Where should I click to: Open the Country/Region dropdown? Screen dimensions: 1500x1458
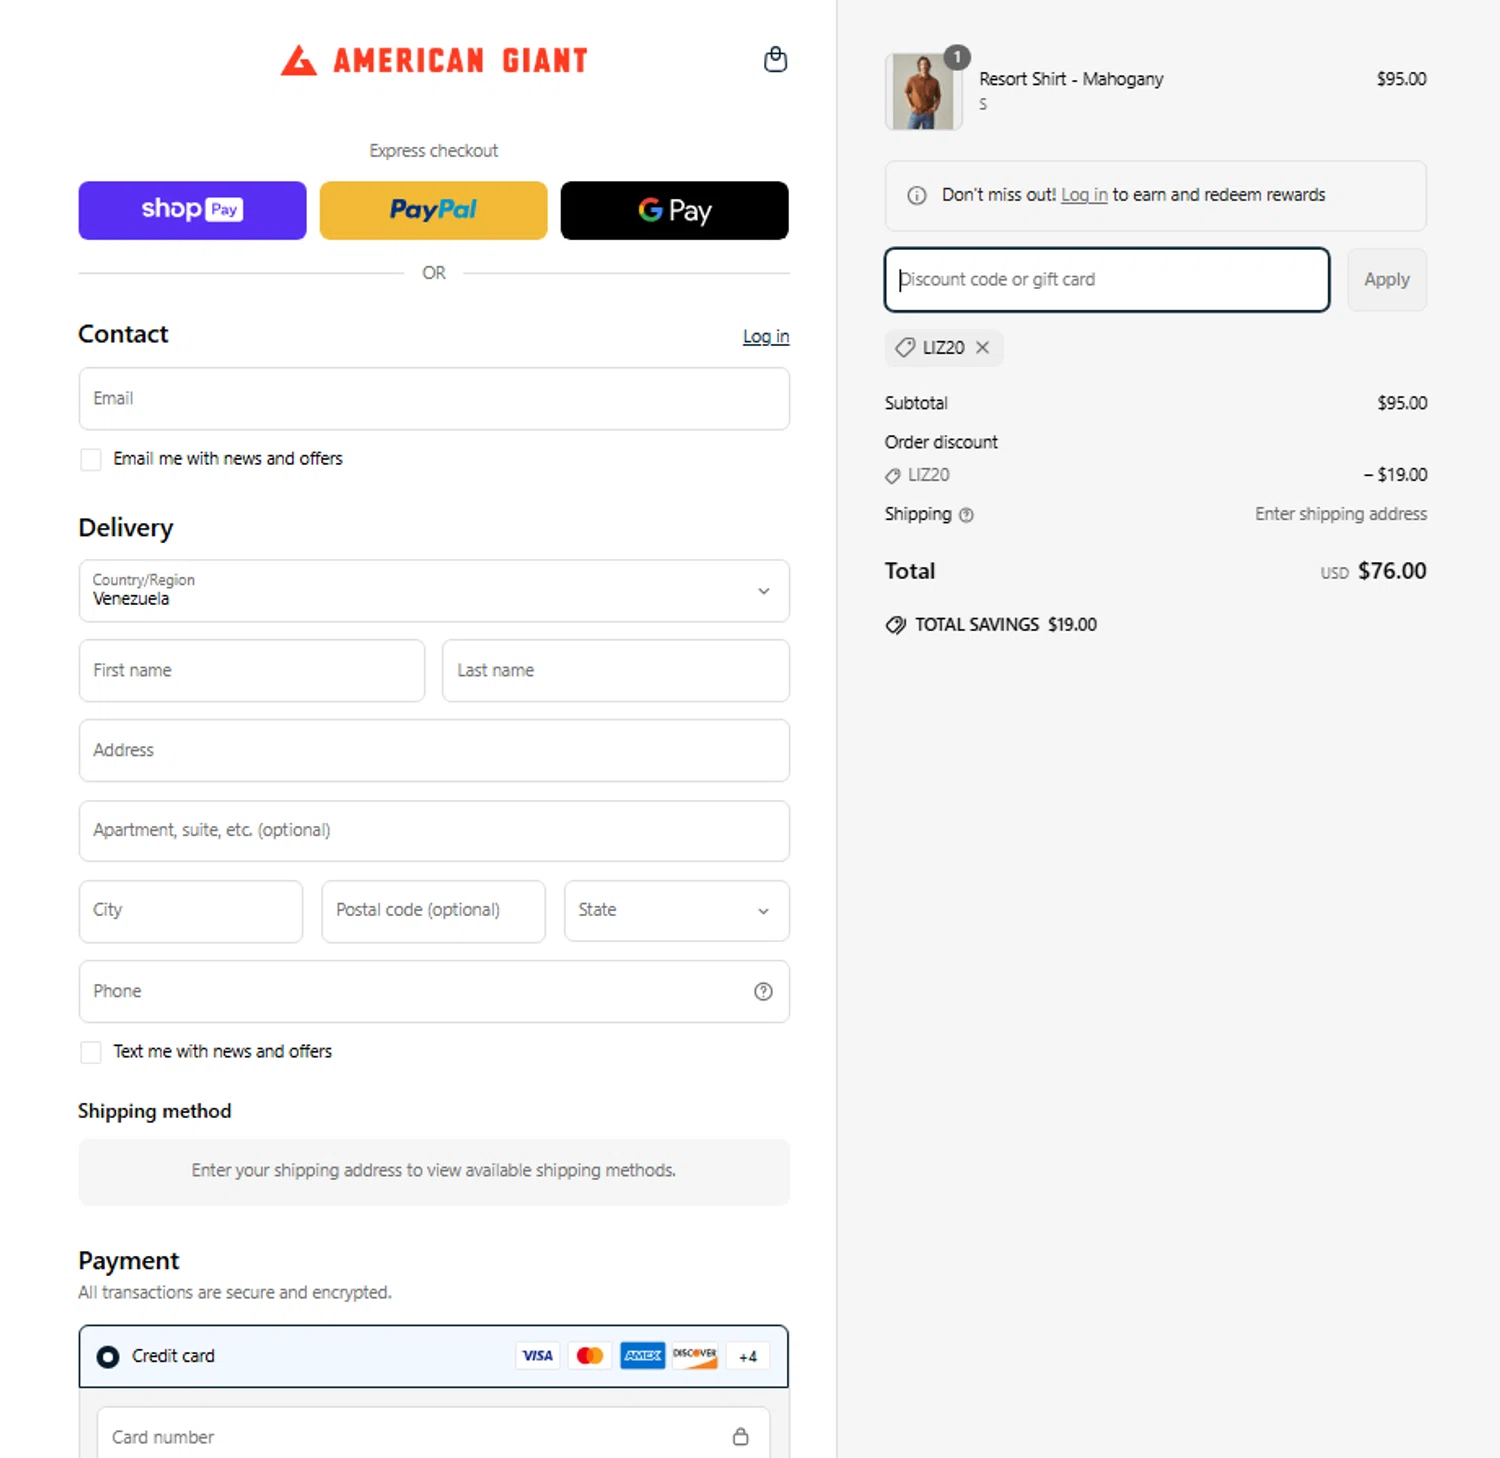click(434, 591)
